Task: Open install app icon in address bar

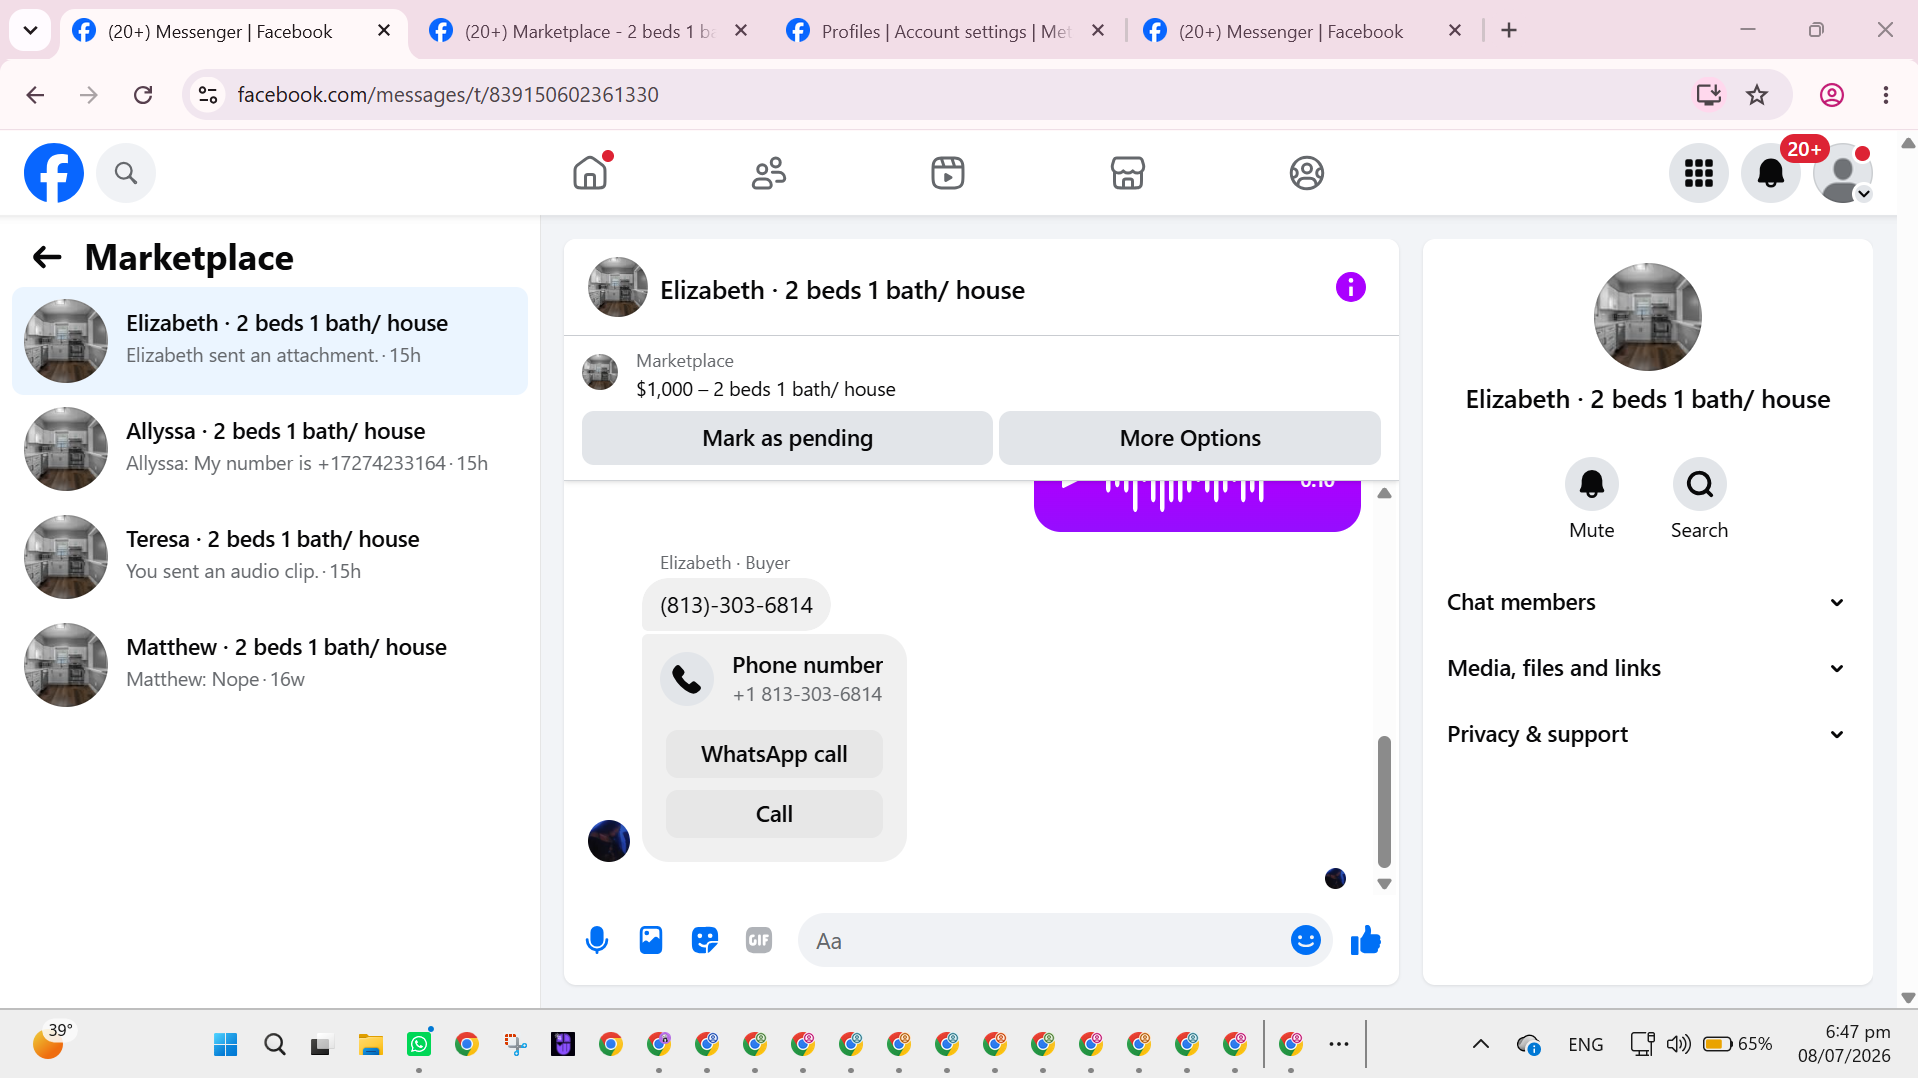Action: click(x=1708, y=95)
